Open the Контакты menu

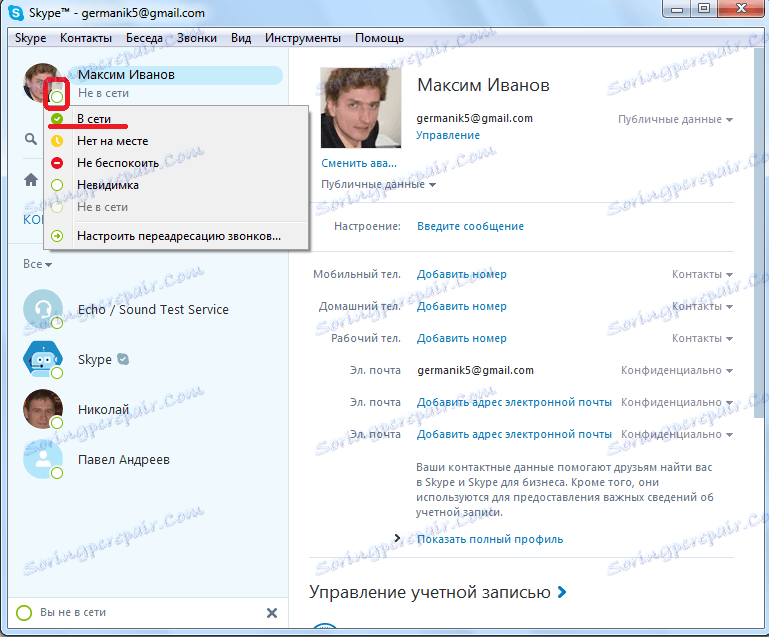86,38
